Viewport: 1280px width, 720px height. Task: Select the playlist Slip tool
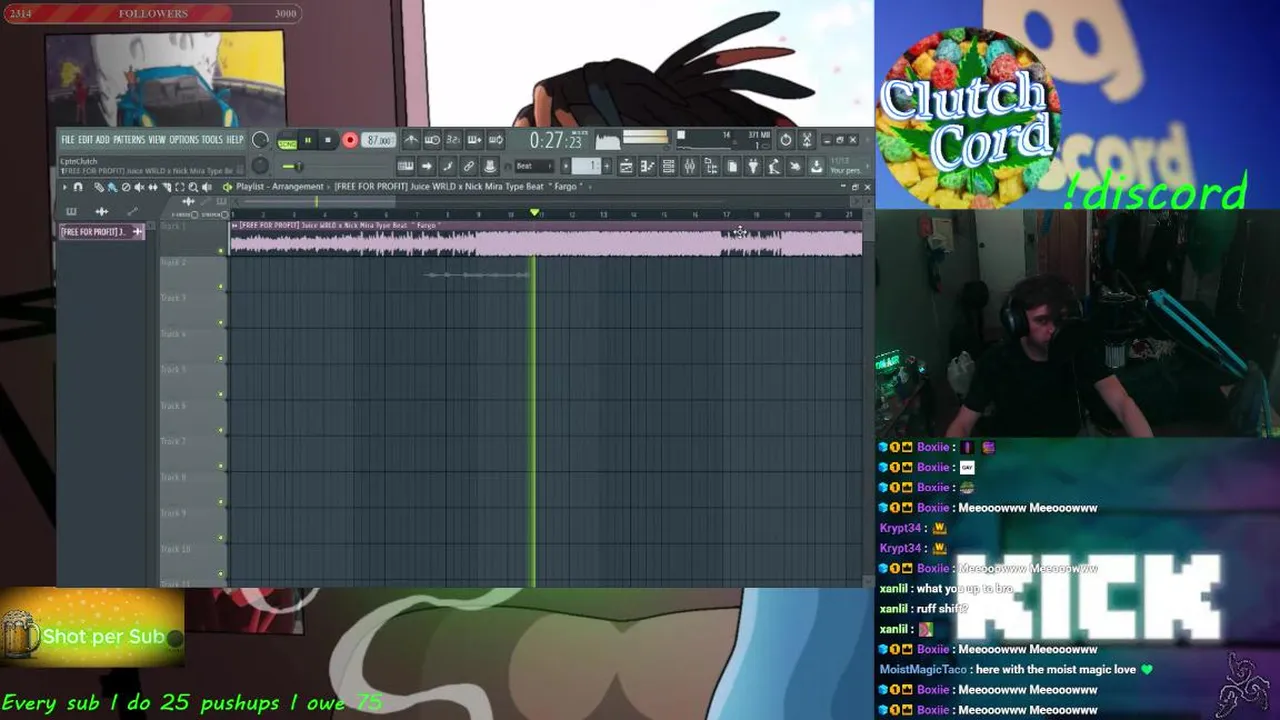coord(153,186)
